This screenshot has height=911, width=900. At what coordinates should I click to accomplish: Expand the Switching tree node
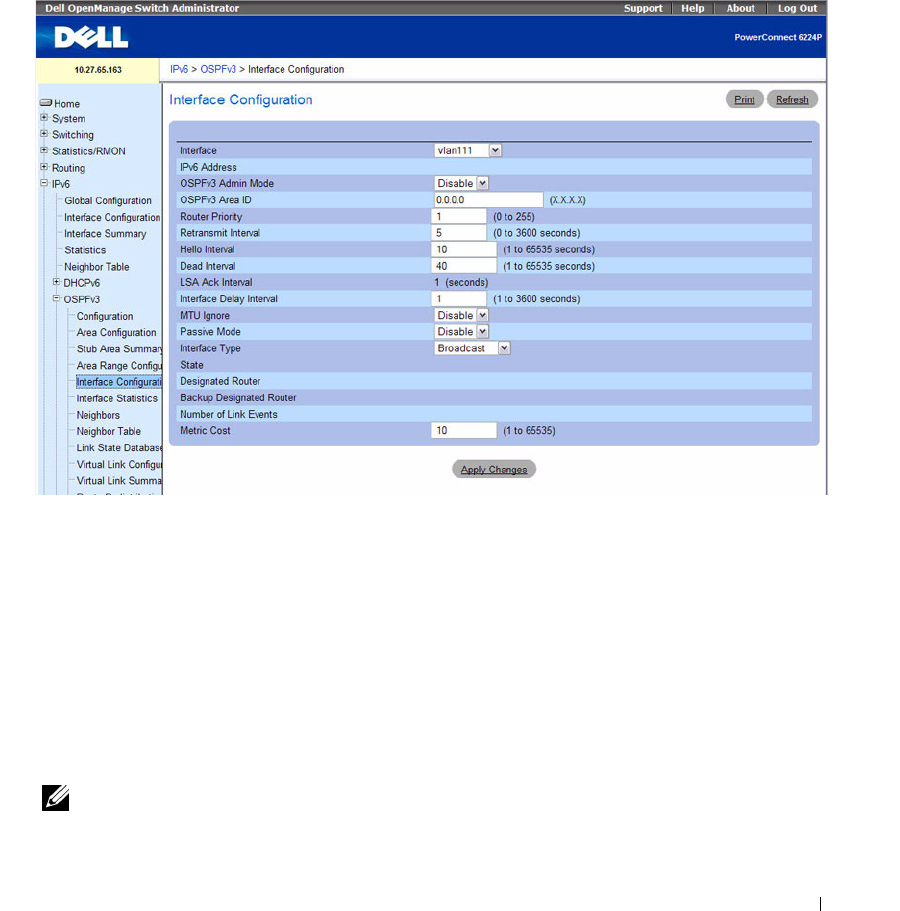pyautogui.click(x=44, y=134)
